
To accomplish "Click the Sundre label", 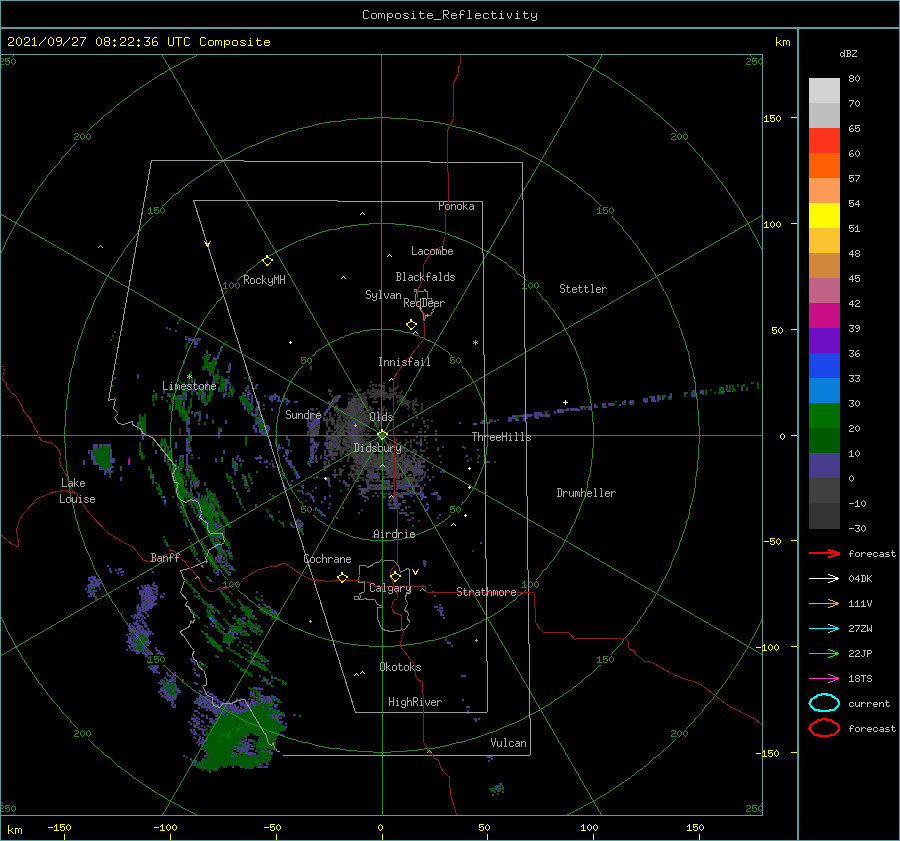I will tap(303, 414).
